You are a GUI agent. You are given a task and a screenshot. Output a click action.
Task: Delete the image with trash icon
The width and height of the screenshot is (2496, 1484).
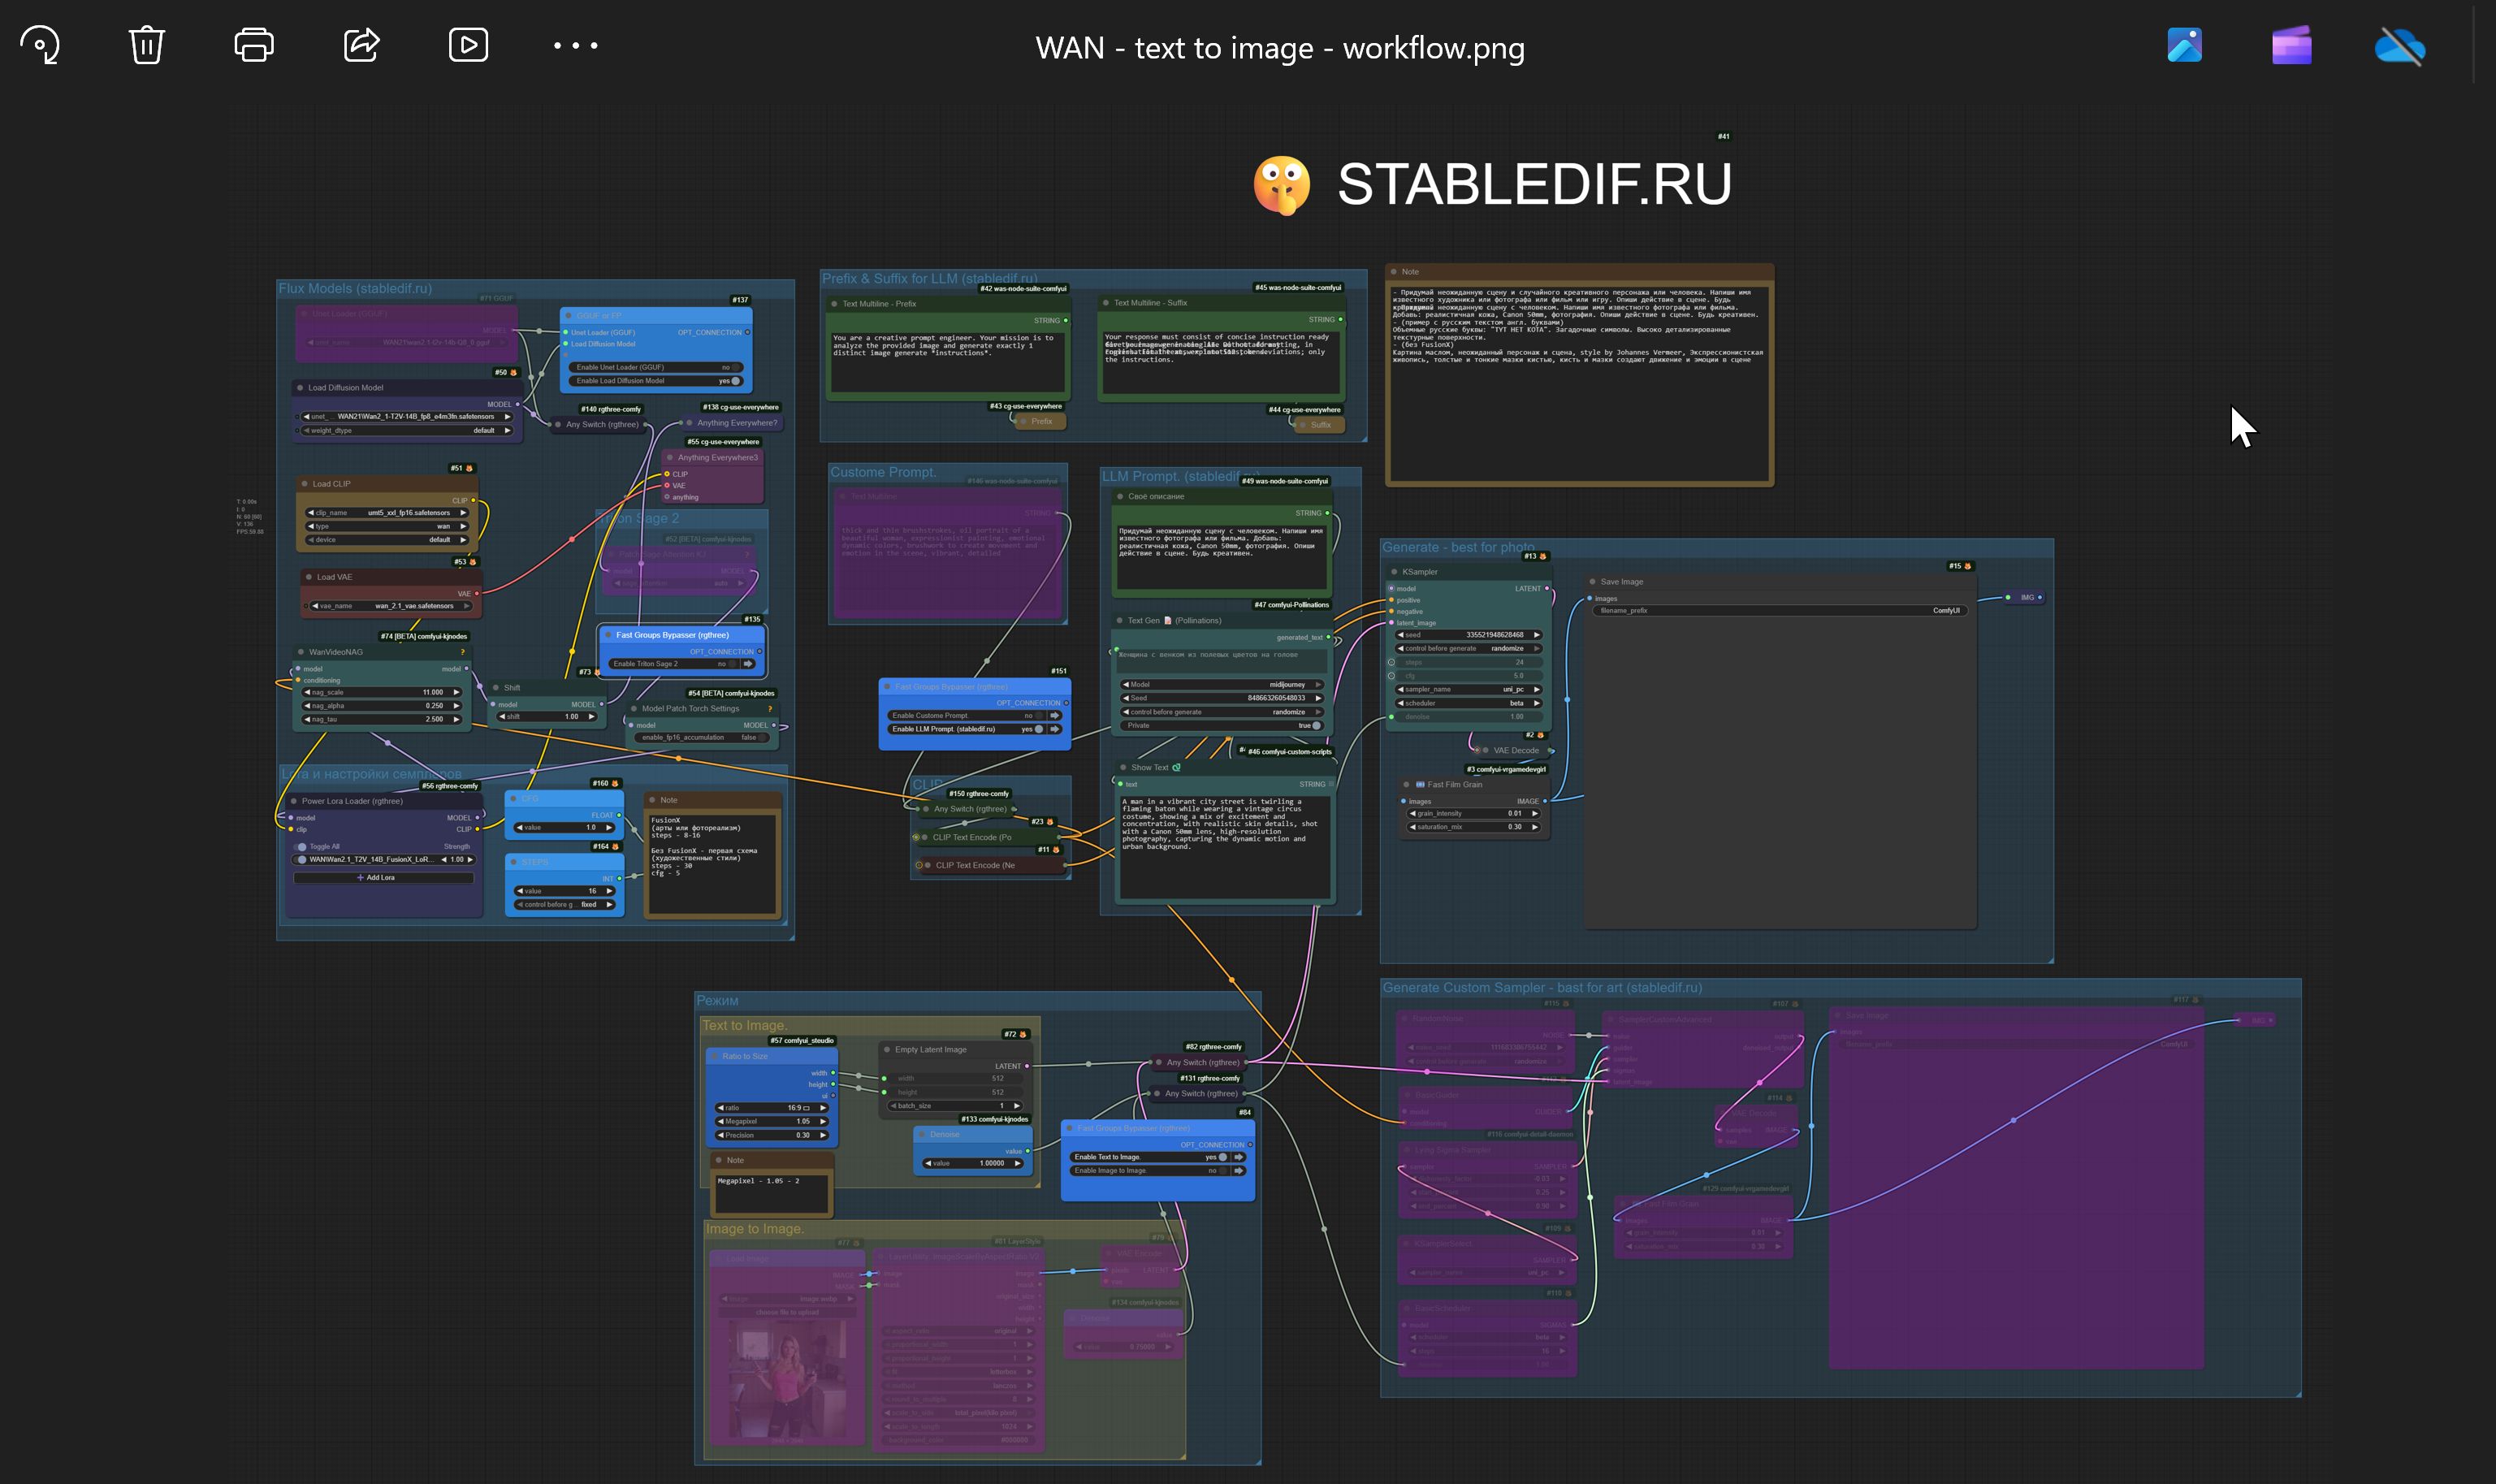[146, 45]
